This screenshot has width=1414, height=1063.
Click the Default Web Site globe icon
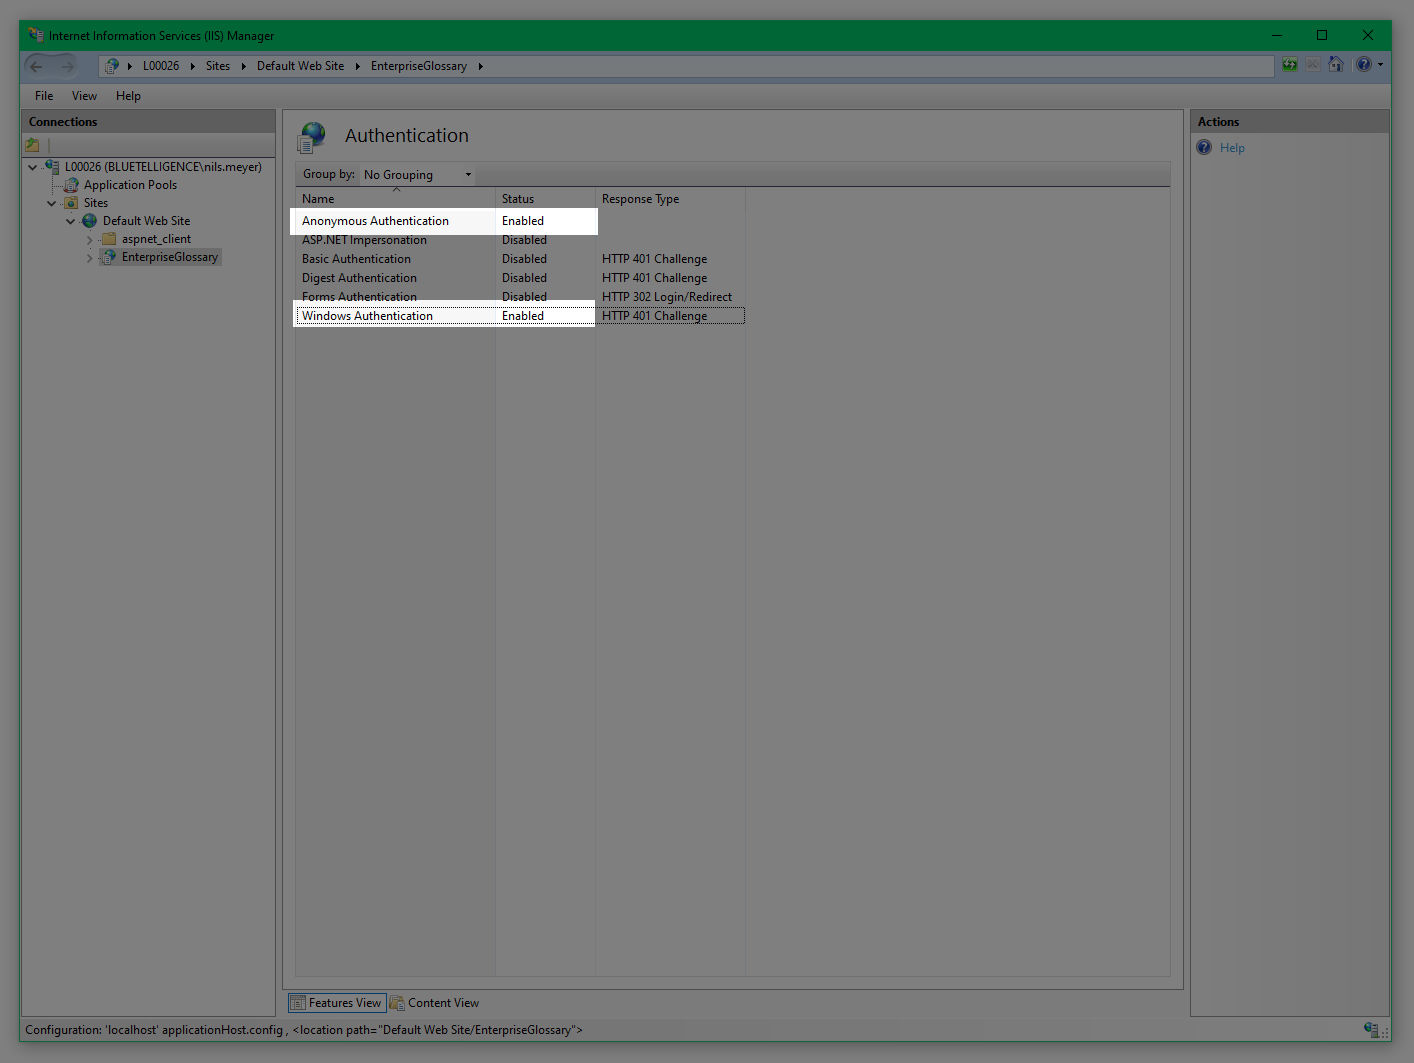(90, 221)
